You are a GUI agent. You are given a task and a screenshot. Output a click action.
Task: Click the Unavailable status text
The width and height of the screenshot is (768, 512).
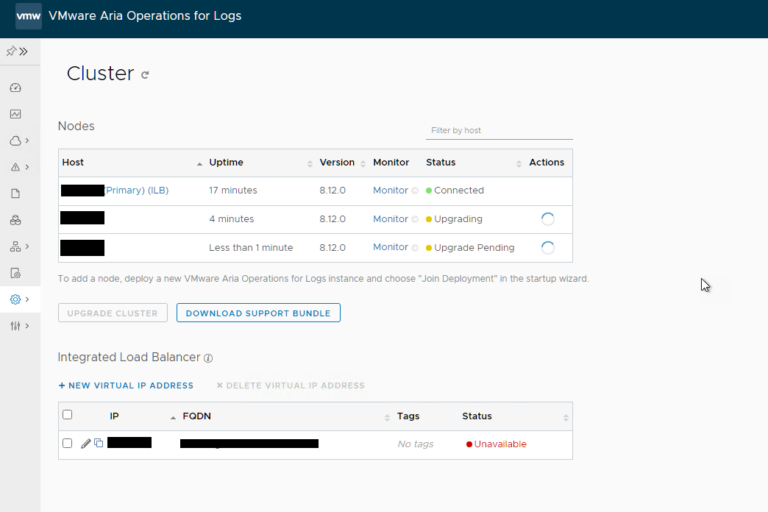[500, 444]
